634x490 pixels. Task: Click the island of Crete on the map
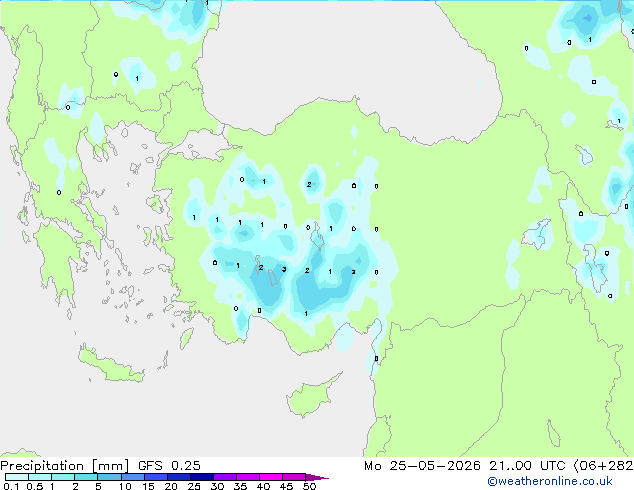click(111, 366)
